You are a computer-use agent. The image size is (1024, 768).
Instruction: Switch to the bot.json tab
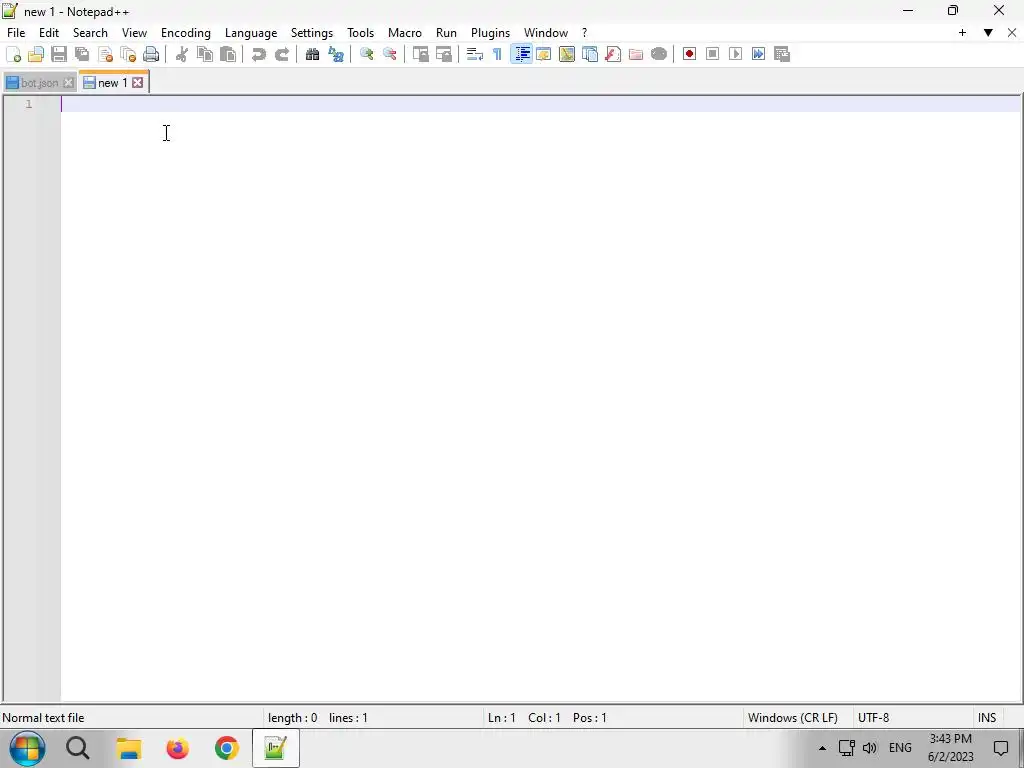[x=39, y=83]
